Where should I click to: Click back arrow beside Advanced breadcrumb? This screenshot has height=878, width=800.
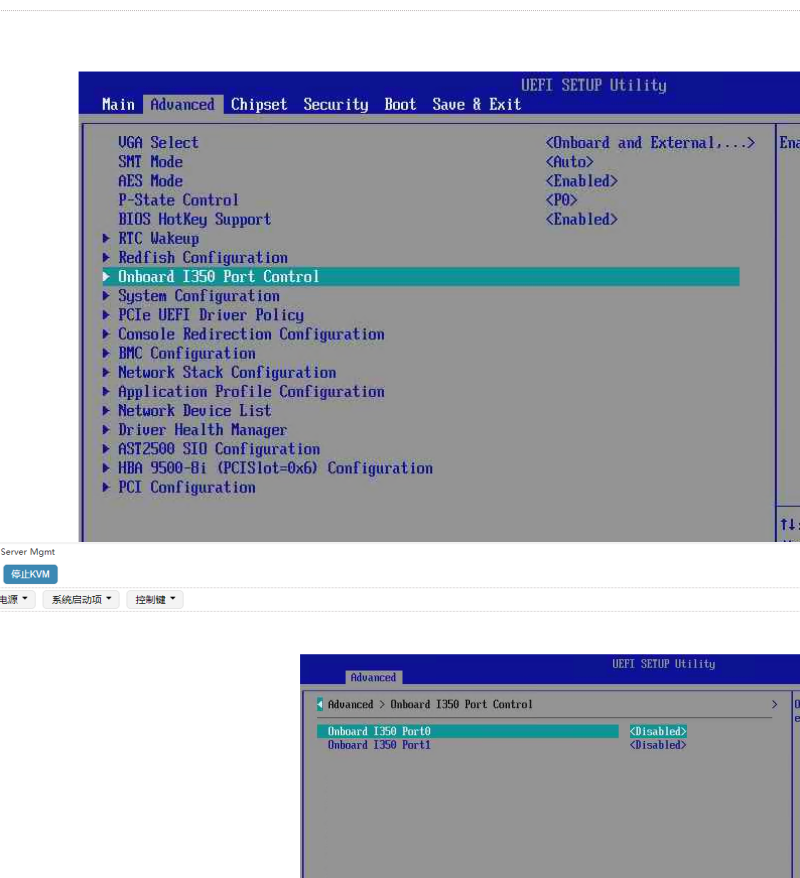[320, 704]
